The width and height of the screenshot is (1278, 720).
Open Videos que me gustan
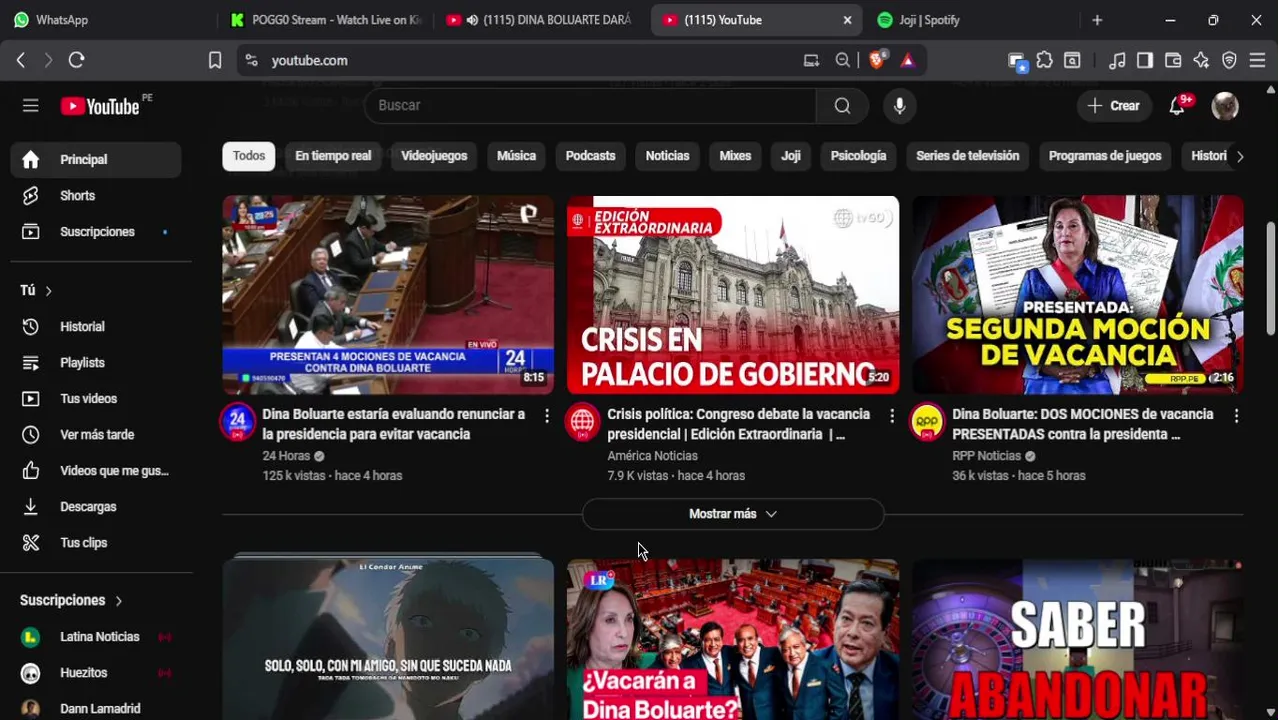(96, 471)
